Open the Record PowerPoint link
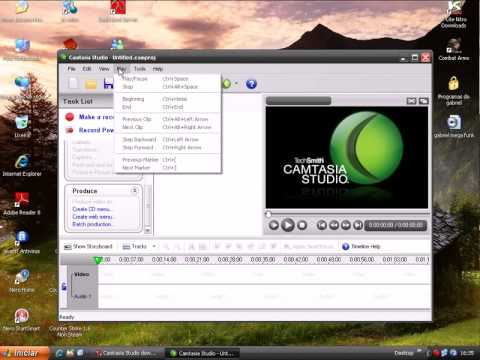Image resolution: width=480 pixels, height=360 pixels. pyautogui.click(x=96, y=130)
